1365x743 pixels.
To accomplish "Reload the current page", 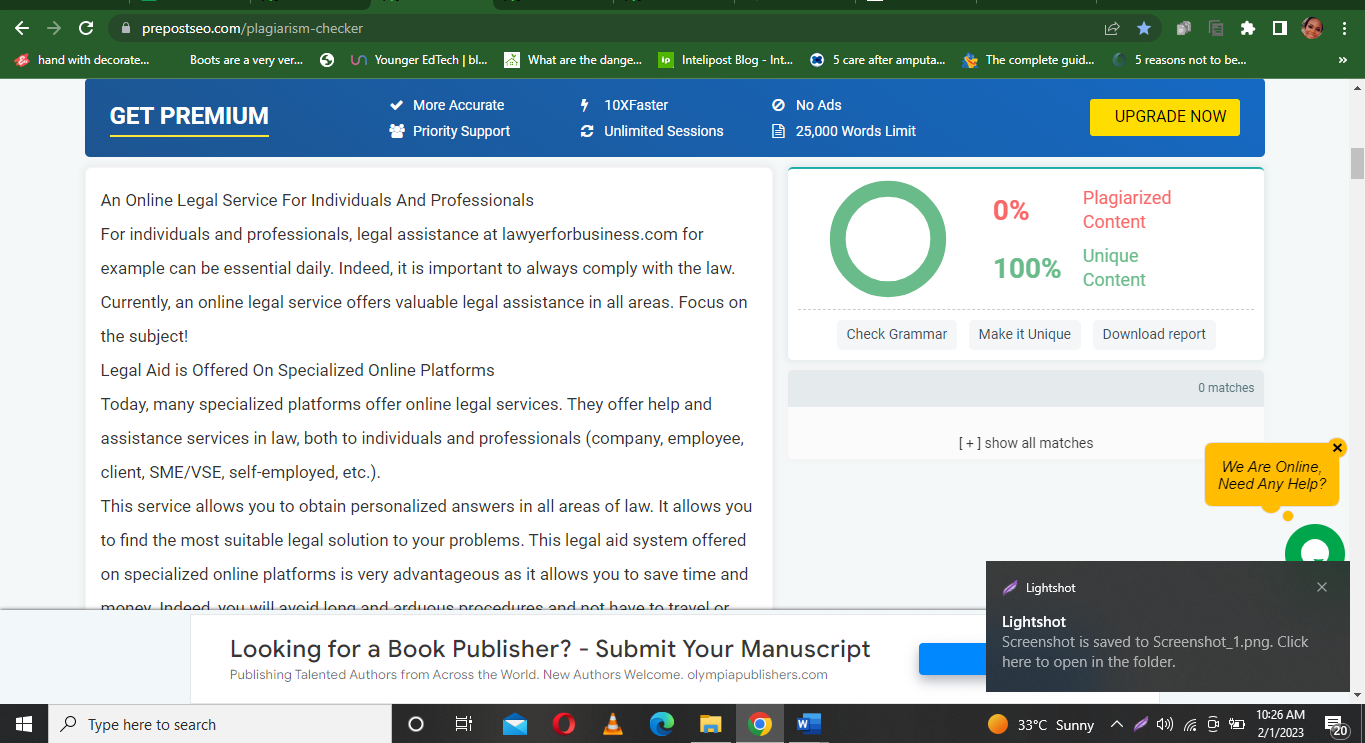I will pyautogui.click(x=86, y=28).
